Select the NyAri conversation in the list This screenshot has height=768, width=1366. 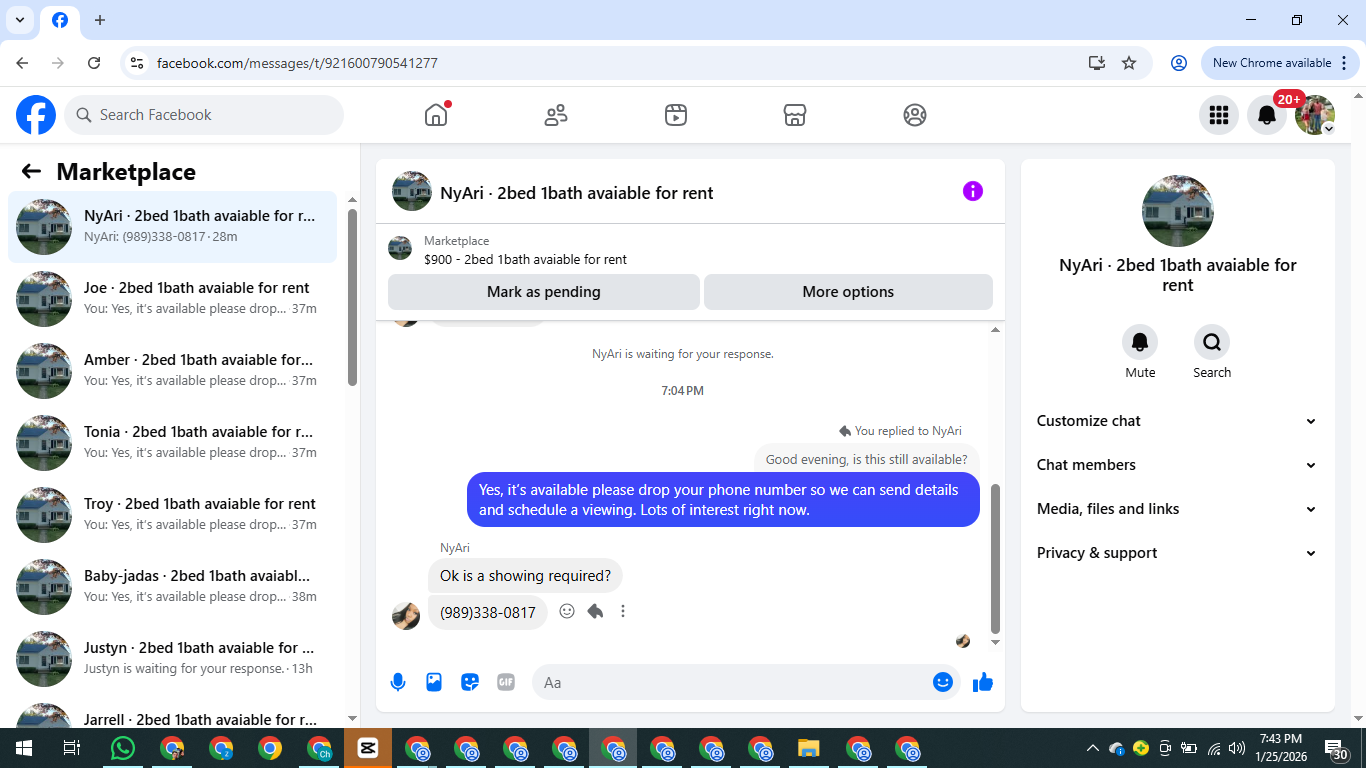pyautogui.click(x=172, y=227)
